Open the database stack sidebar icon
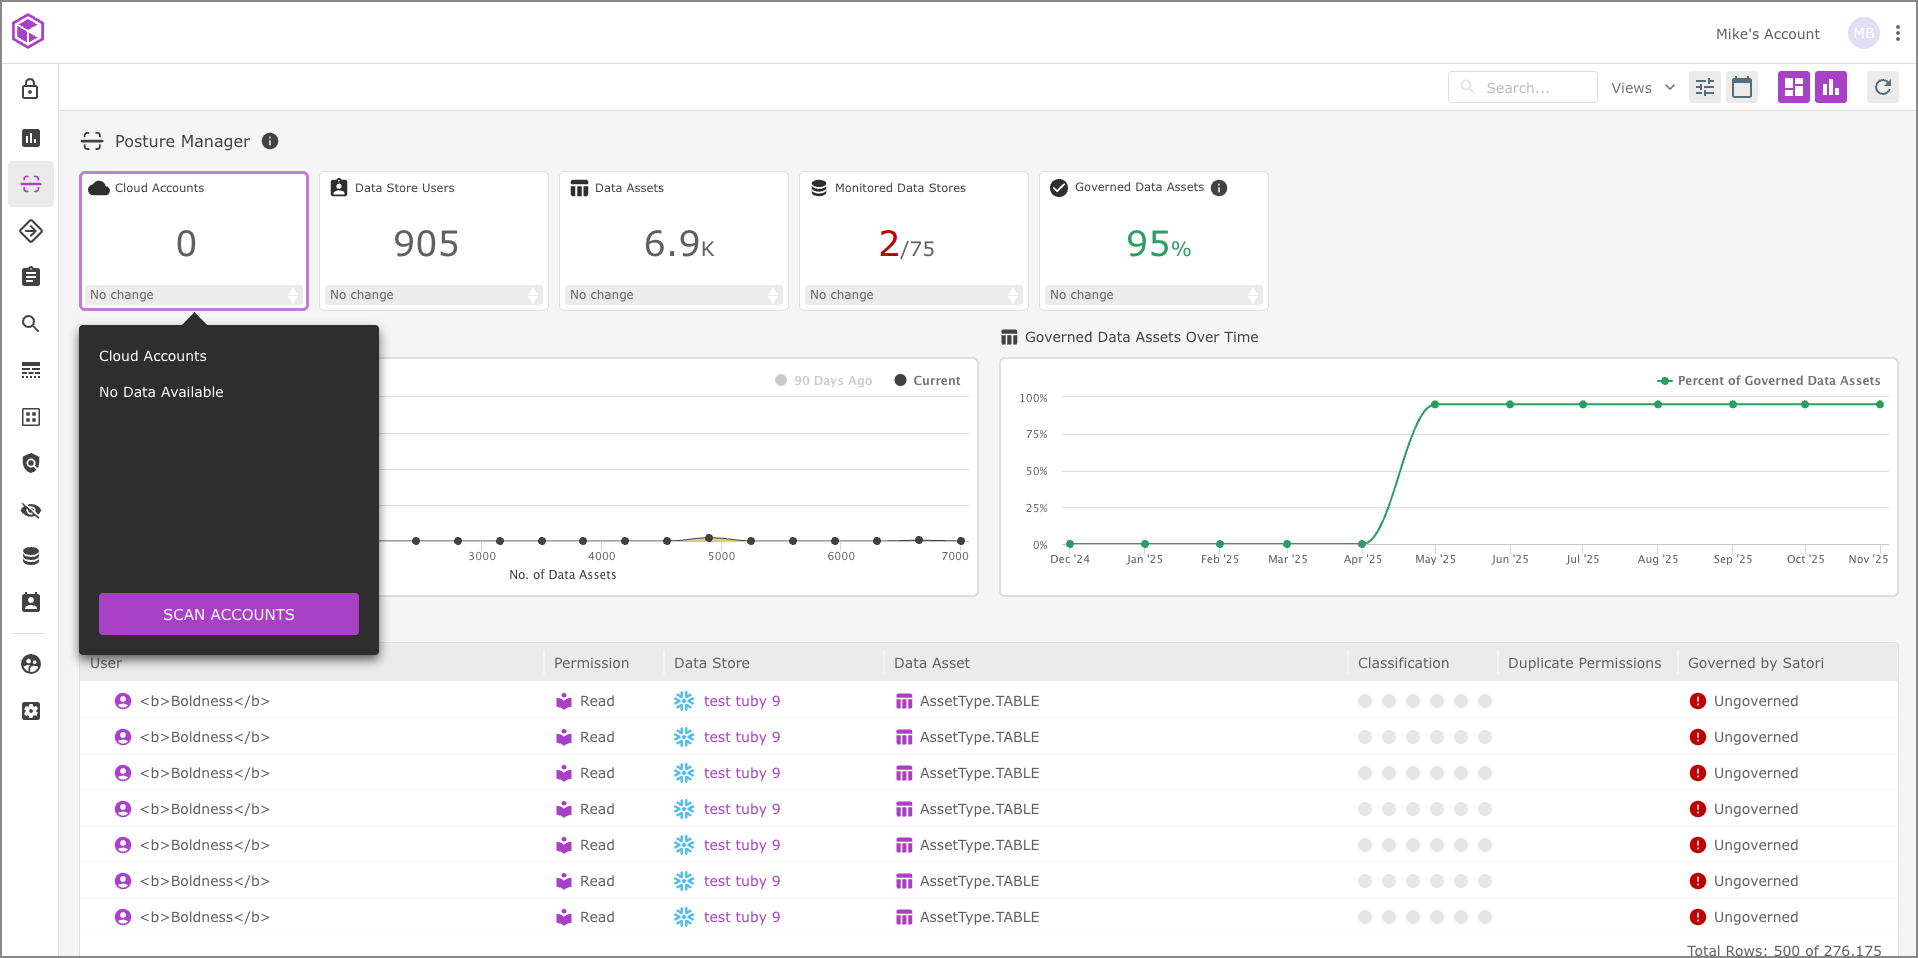Screen dimensions: 1918x958 pyautogui.click(x=31, y=557)
